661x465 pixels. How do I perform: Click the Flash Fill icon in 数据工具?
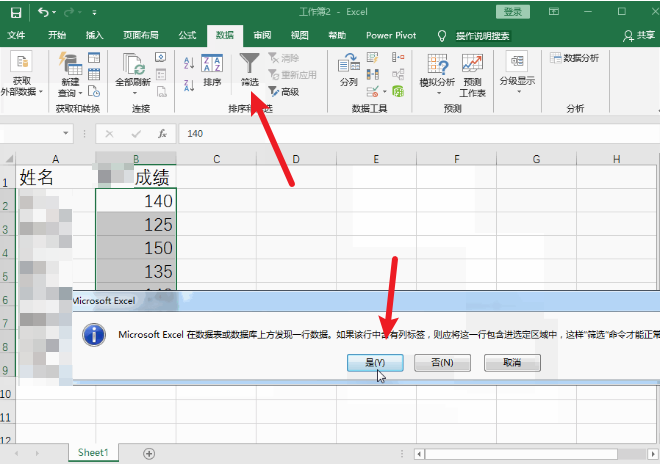click(372, 57)
